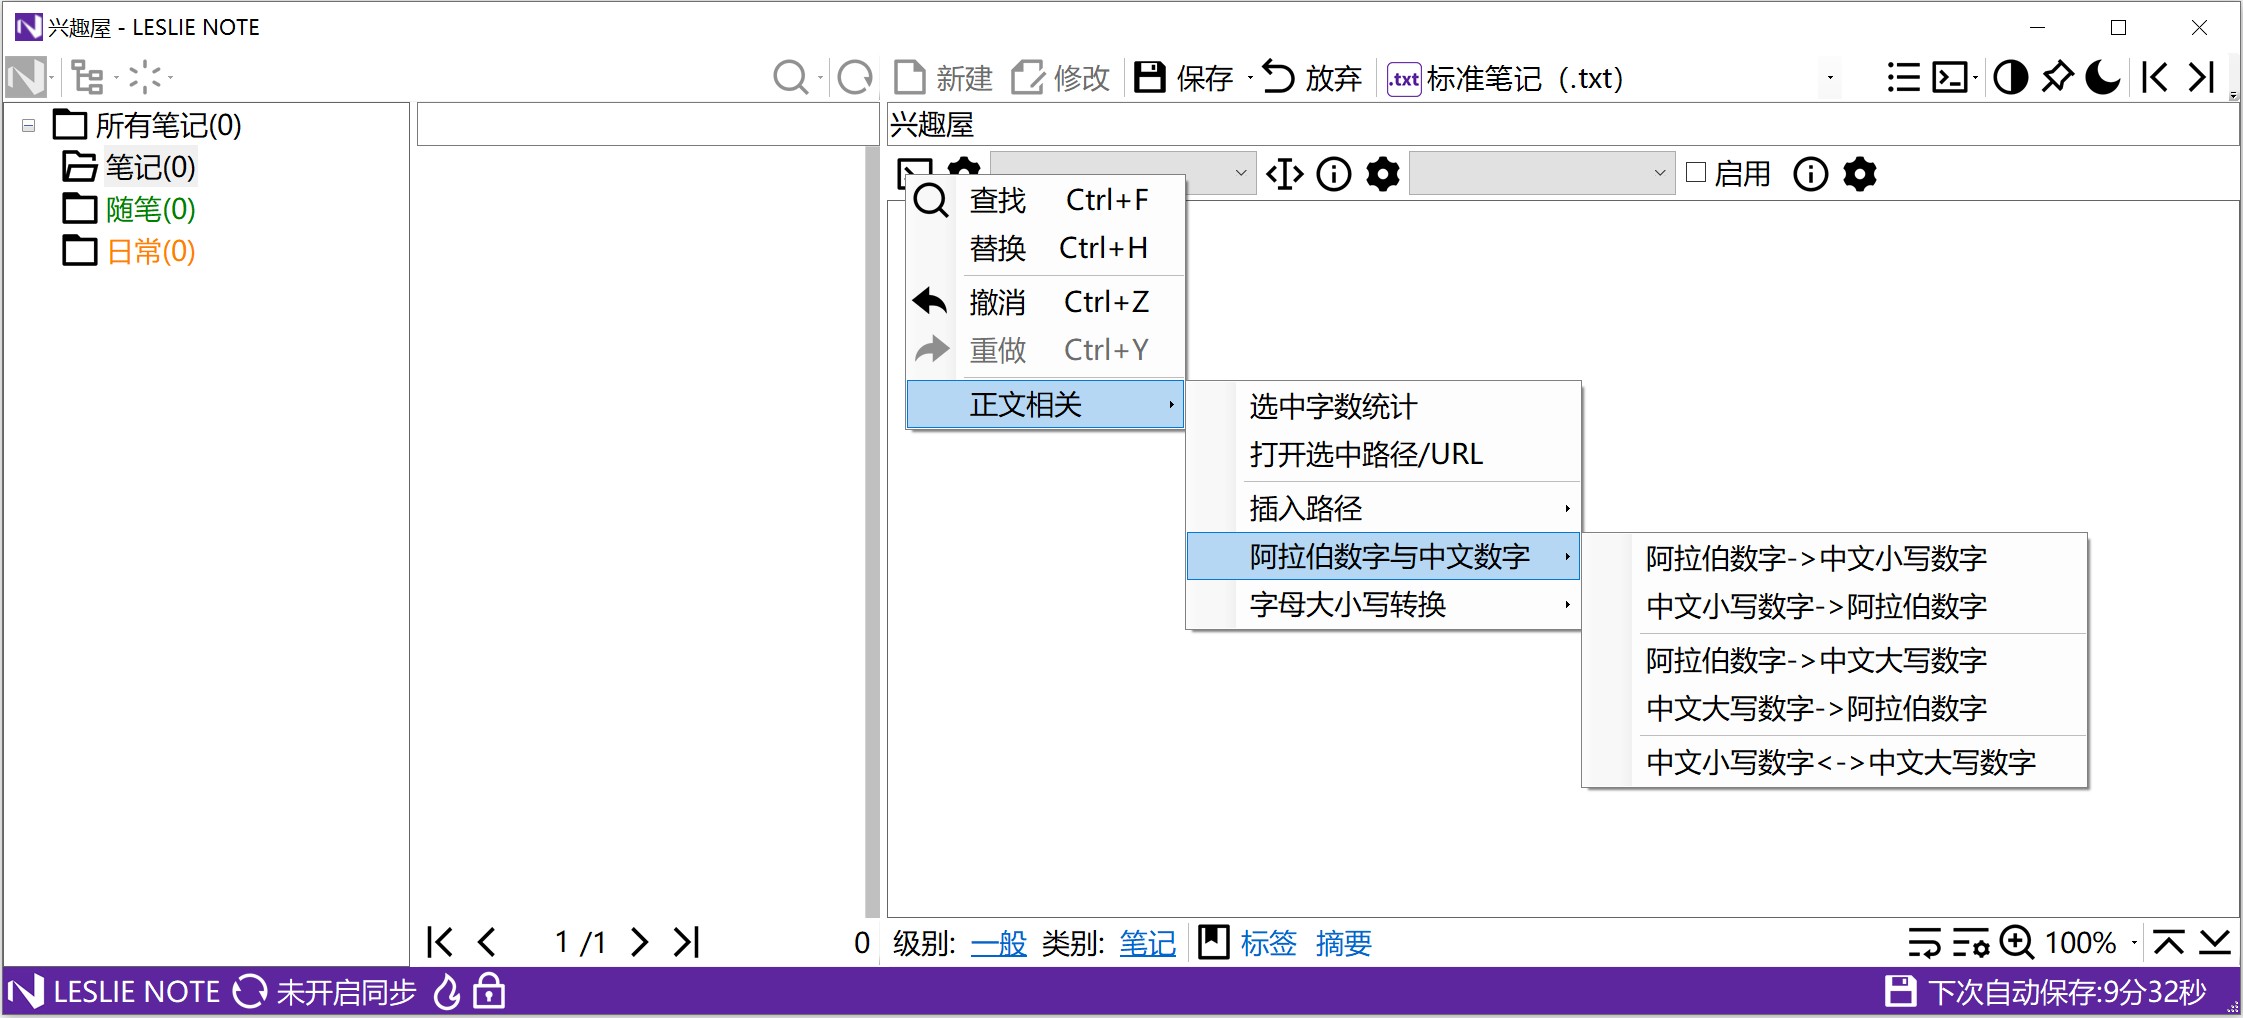
Task: Click the text cursor split icon
Action: [1285, 174]
